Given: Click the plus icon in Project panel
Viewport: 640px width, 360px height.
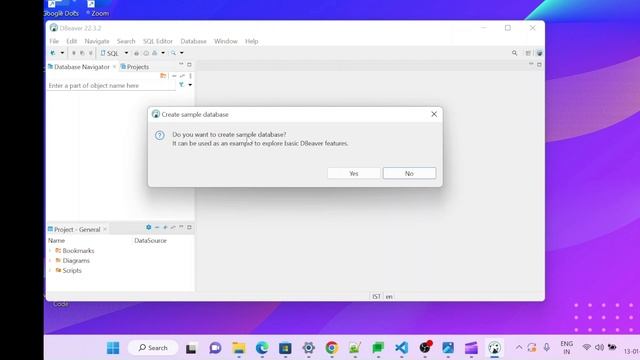Looking at the screenshot, I should [x=165, y=227].
